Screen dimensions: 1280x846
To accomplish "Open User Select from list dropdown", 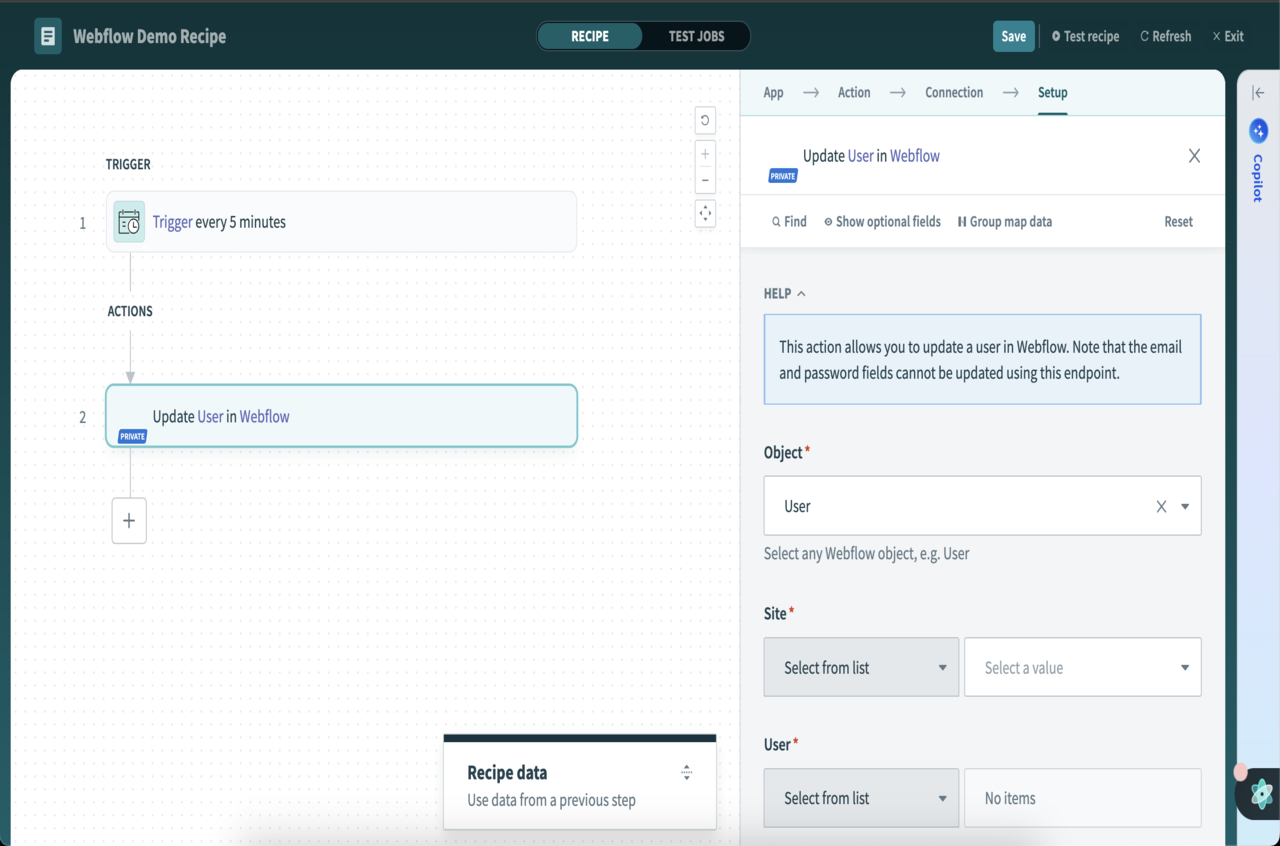I will (x=861, y=798).
